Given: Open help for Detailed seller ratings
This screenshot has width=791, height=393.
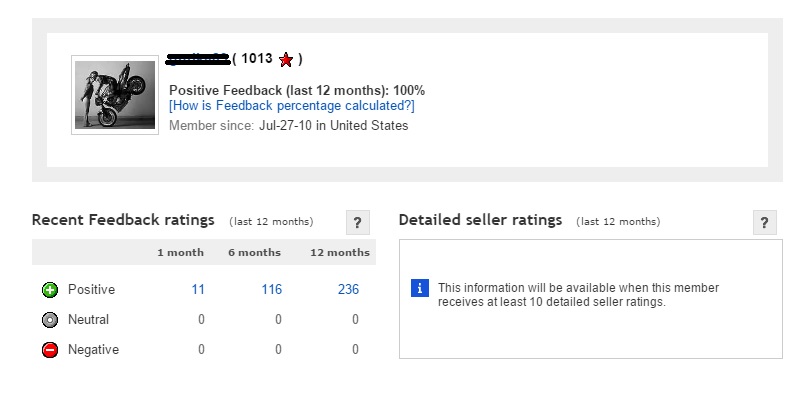Looking at the screenshot, I should [765, 222].
